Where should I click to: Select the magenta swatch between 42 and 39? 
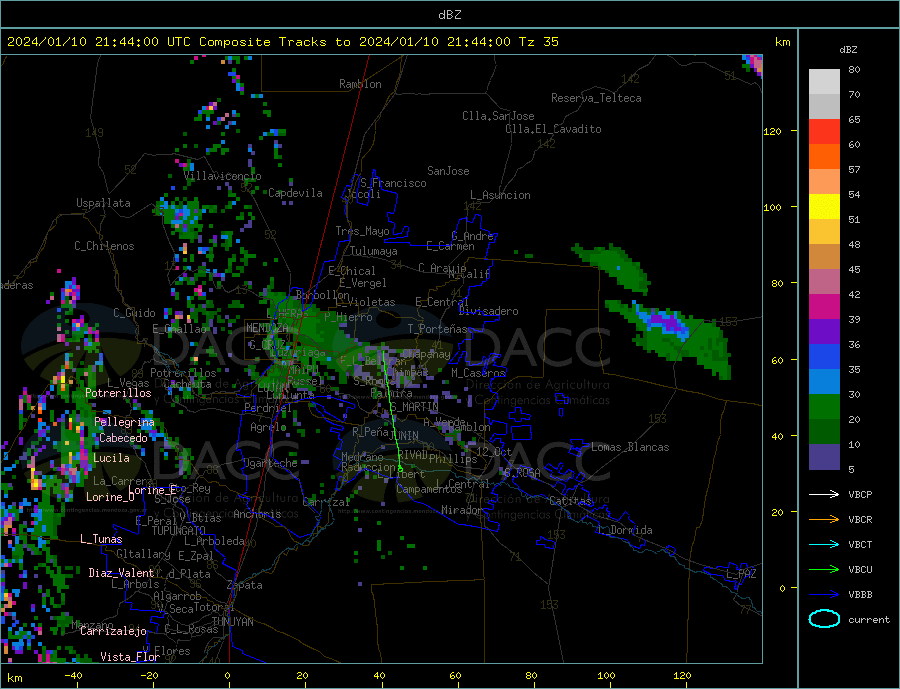point(824,307)
